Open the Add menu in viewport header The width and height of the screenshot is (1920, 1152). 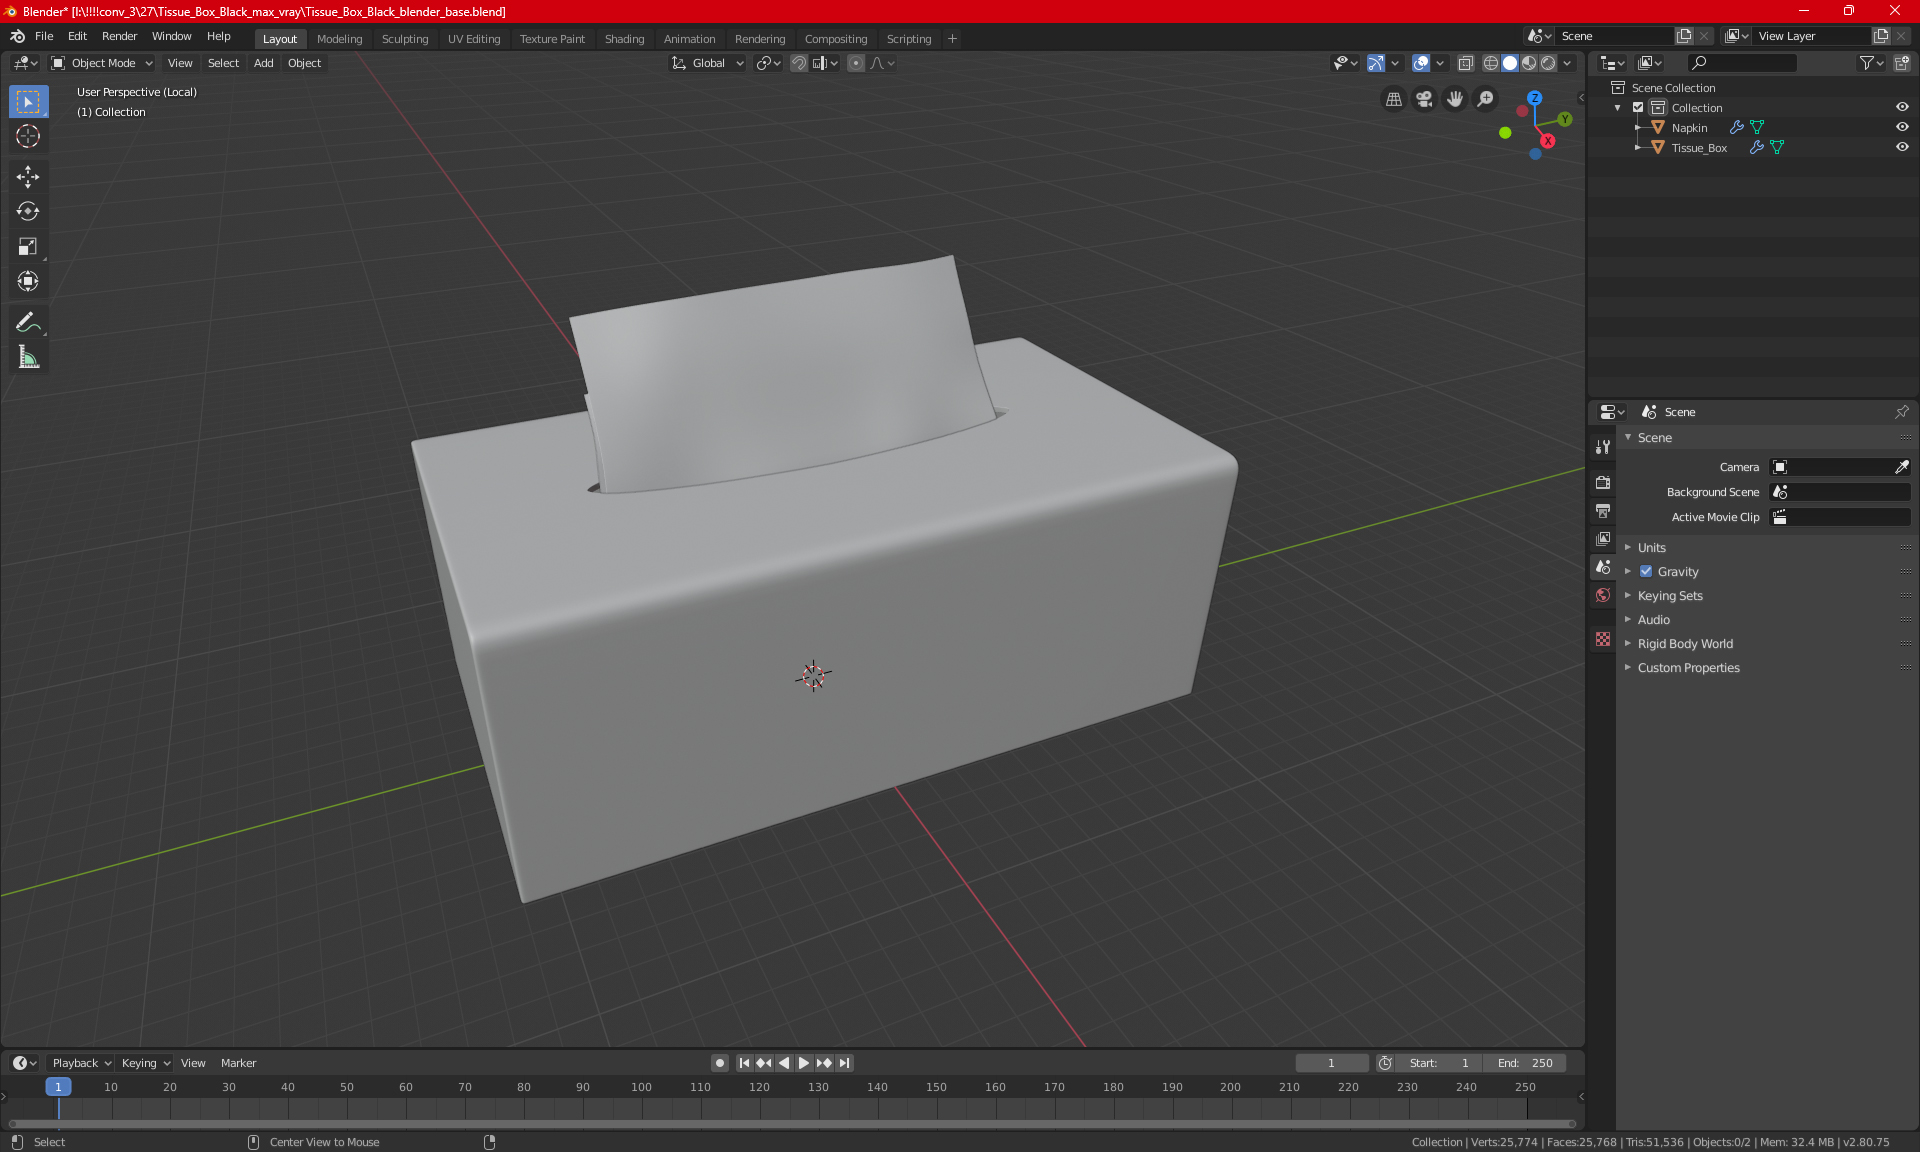pyautogui.click(x=263, y=63)
